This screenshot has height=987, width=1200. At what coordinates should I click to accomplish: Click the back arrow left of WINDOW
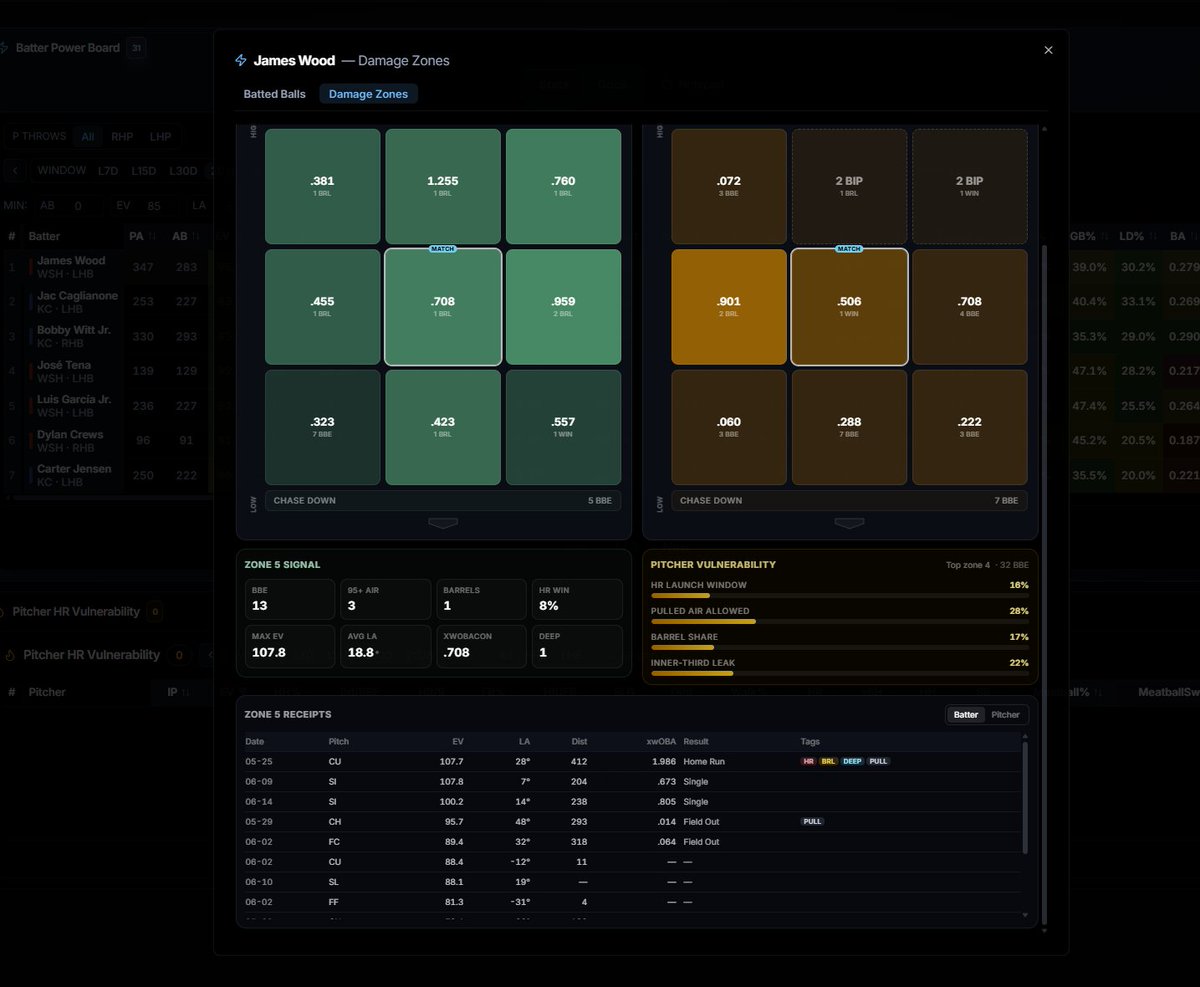point(17,171)
